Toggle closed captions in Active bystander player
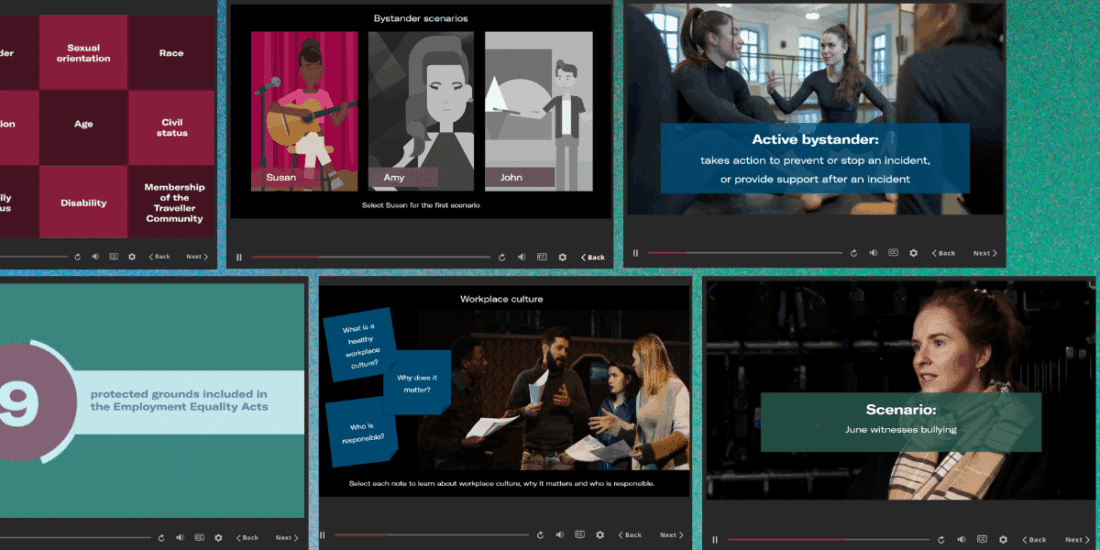The width and height of the screenshot is (1100, 550). tap(892, 253)
